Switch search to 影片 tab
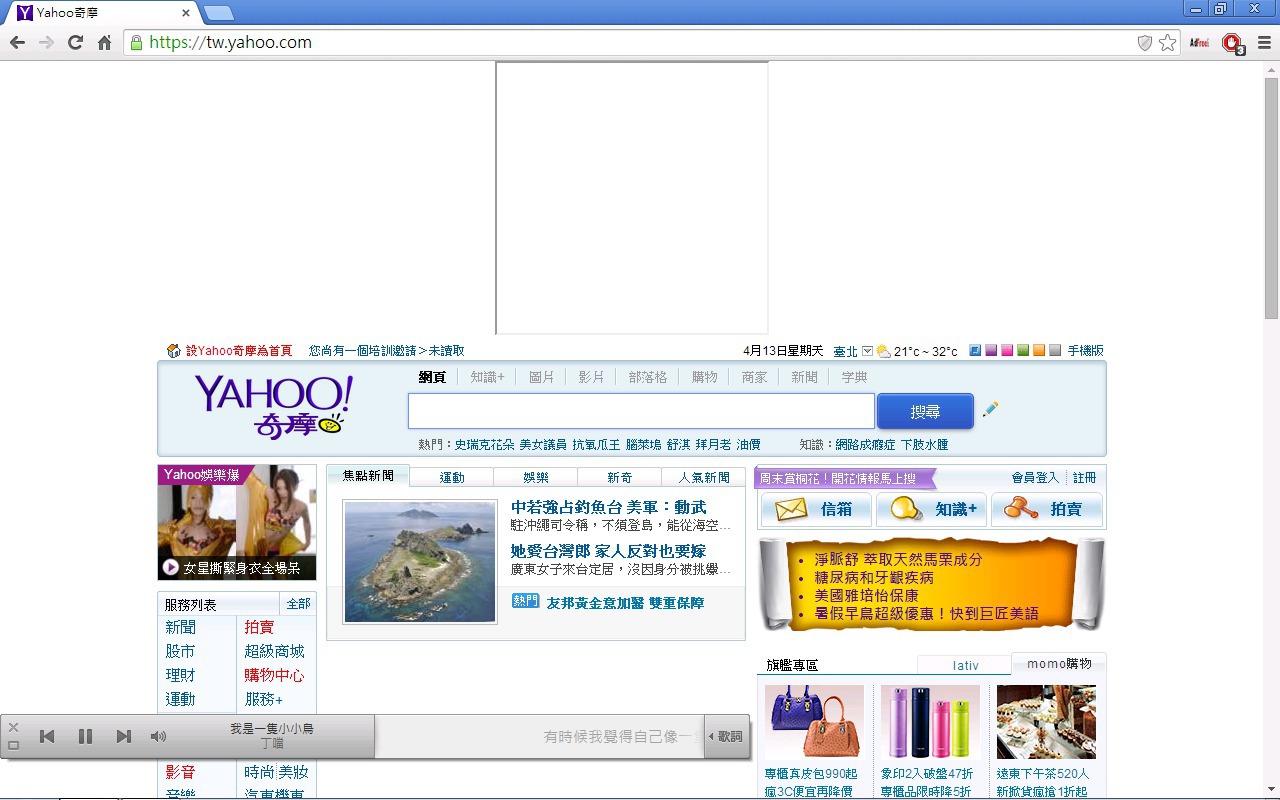 [x=591, y=377]
